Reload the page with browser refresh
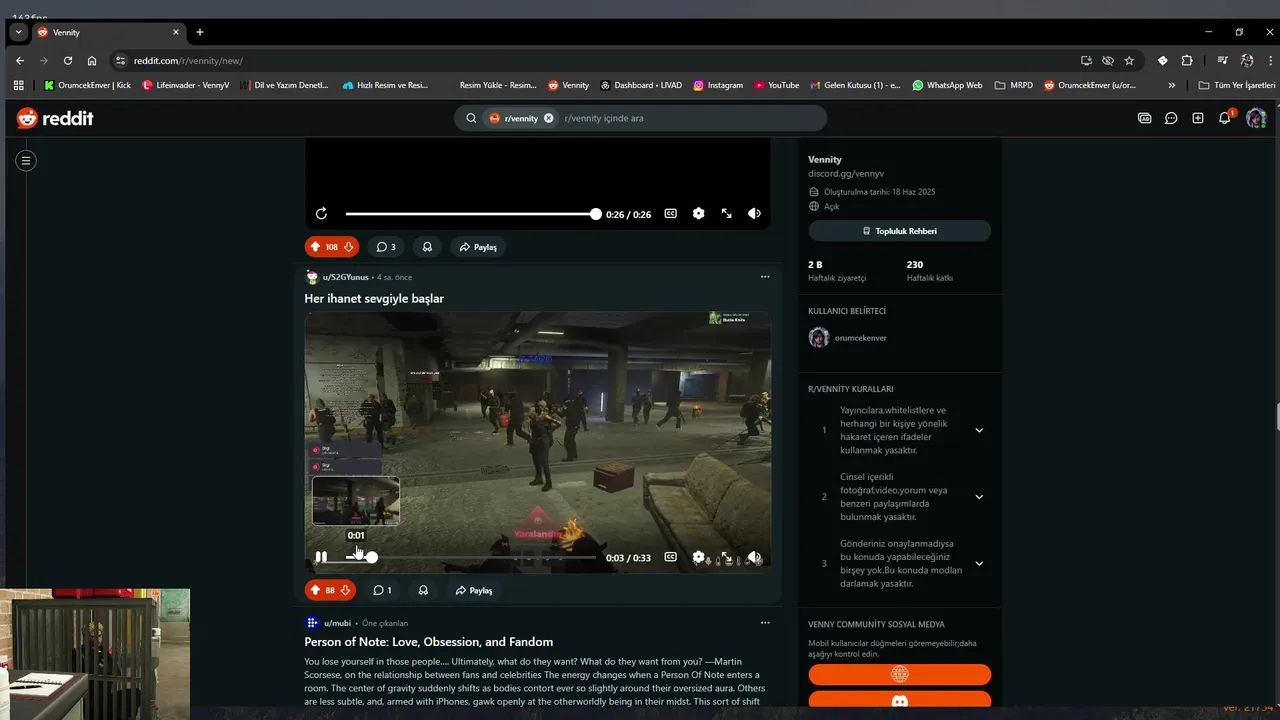This screenshot has width=1280, height=720. pos(68,60)
